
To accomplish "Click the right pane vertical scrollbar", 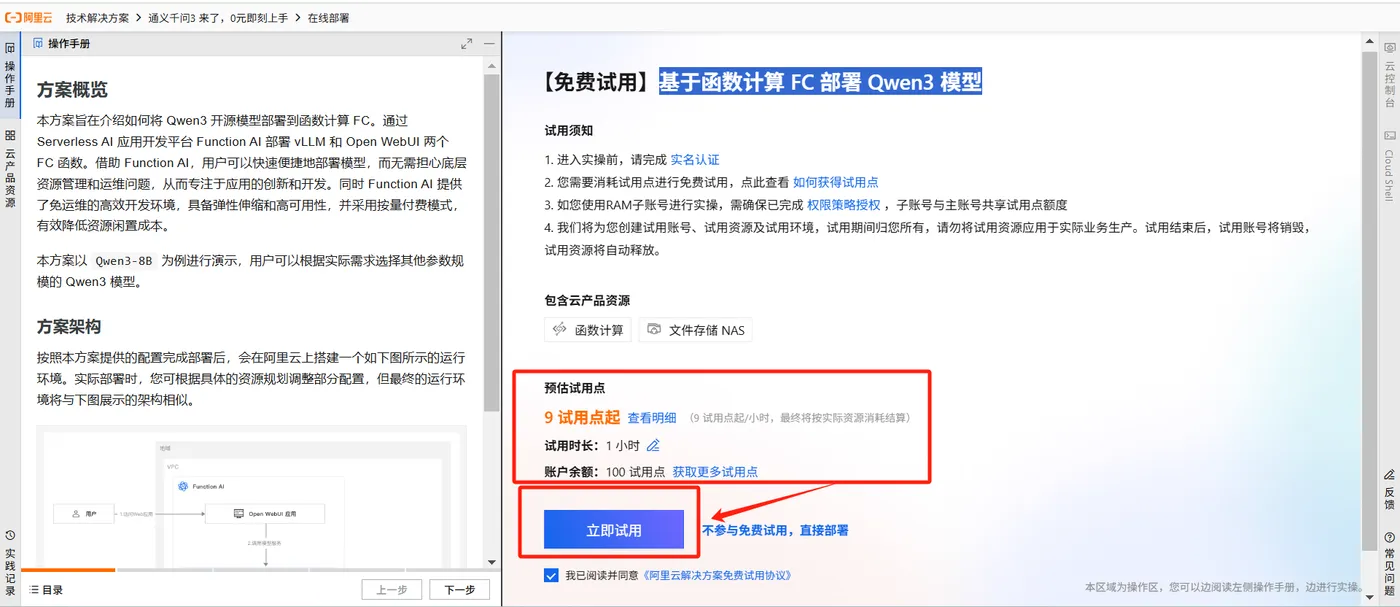I will pos(1369,300).
